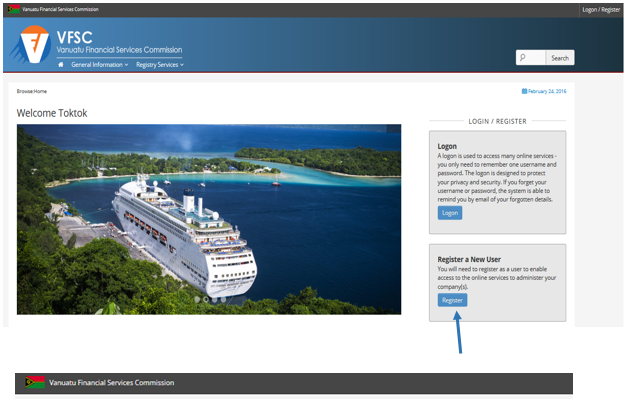Open the Registry Services dropdown
Viewport: 629px width, 399px height.
[160, 65]
